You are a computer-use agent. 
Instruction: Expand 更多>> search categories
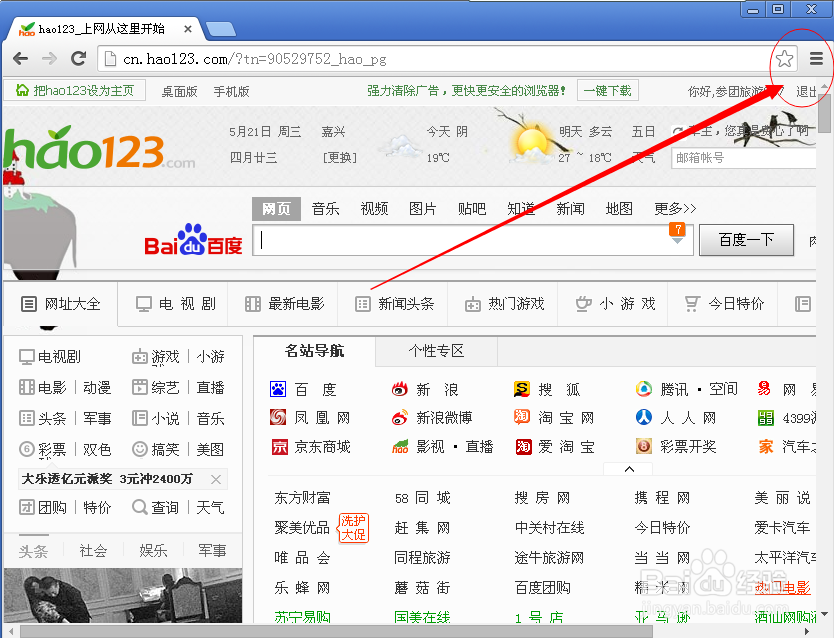pos(675,208)
